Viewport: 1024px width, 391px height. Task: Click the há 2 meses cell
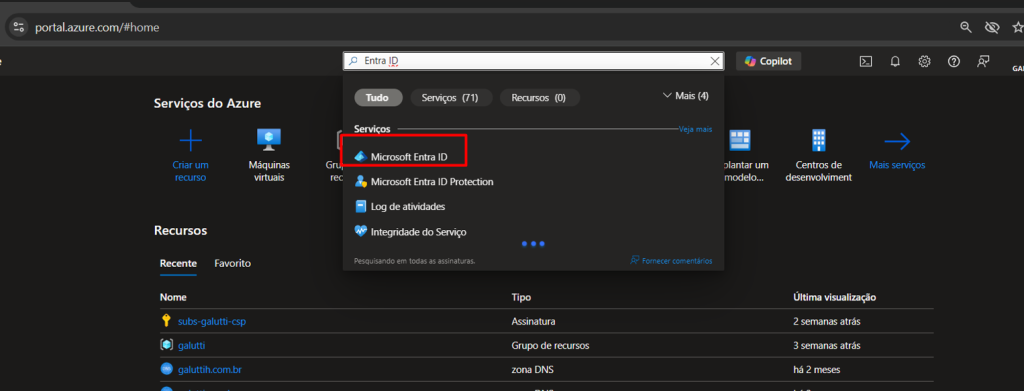click(x=816, y=369)
